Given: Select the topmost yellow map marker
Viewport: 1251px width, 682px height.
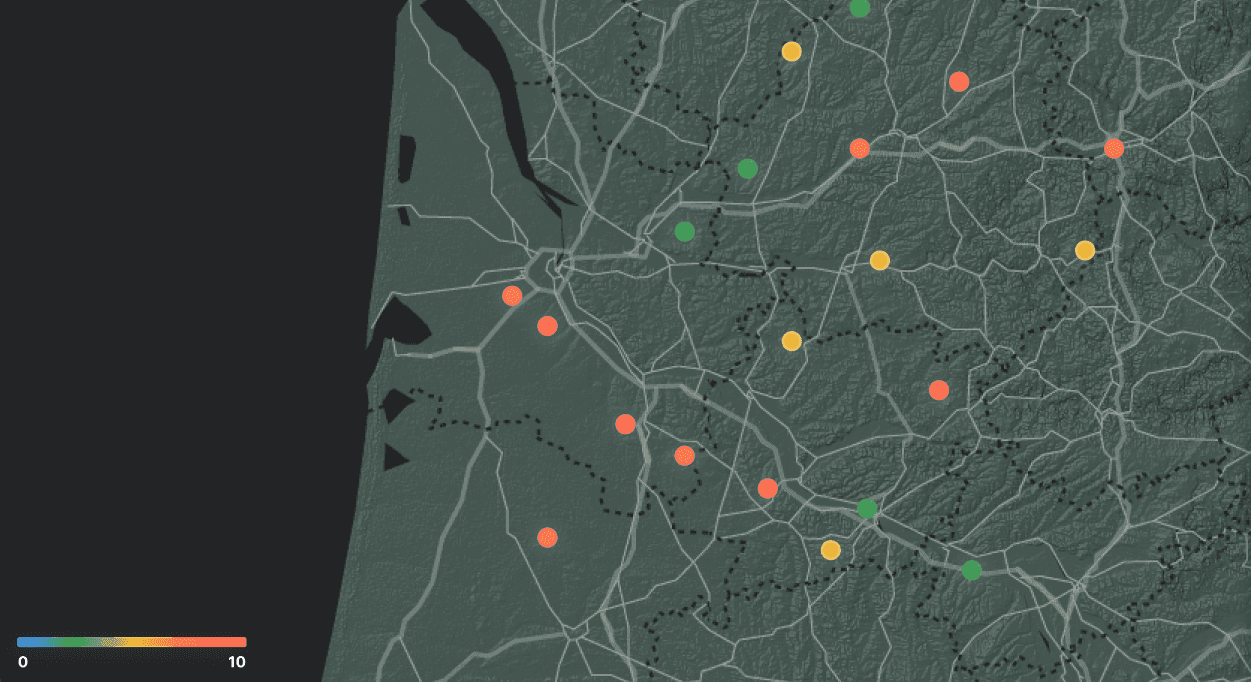Looking at the screenshot, I should click(791, 52).
